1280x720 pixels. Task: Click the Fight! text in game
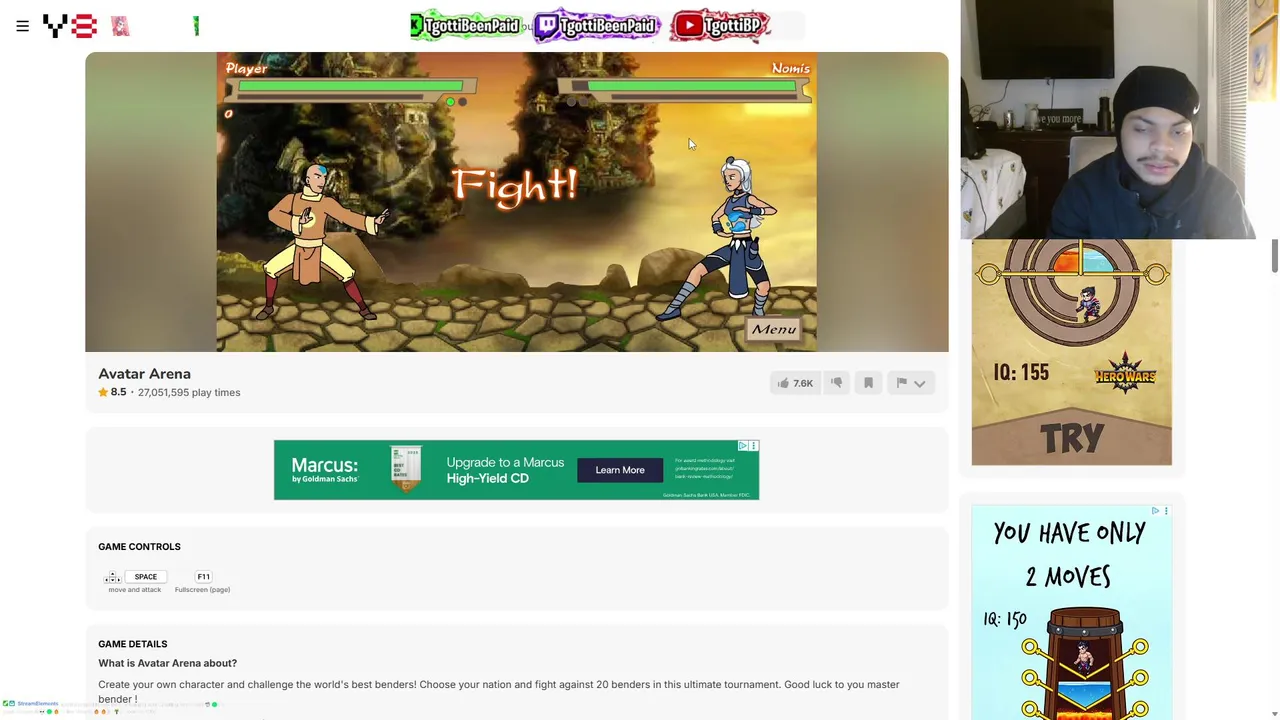[515, 187]
